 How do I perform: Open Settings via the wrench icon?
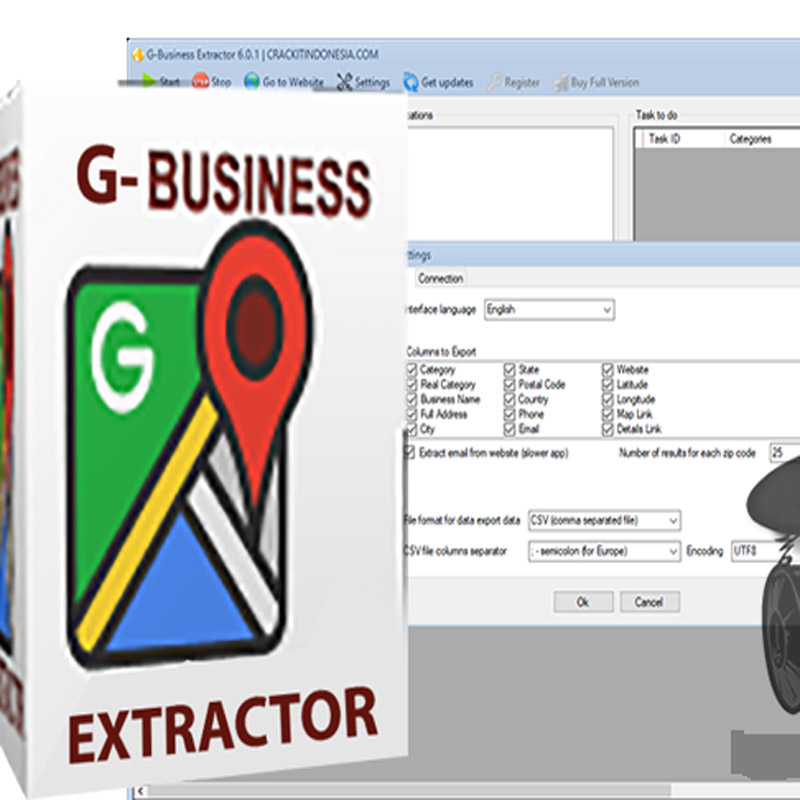(x=342, y=80)
